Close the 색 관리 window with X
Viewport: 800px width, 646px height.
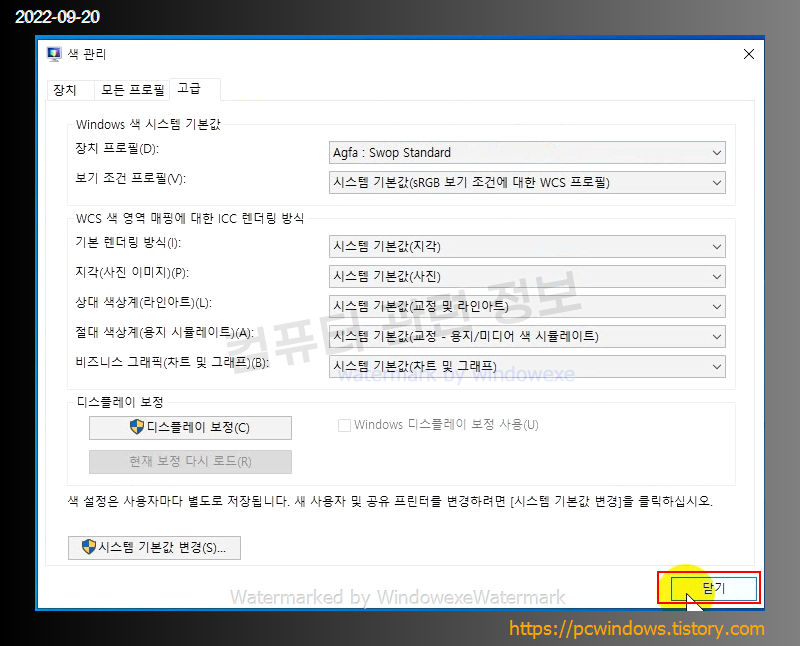click(x=748, y=54)
